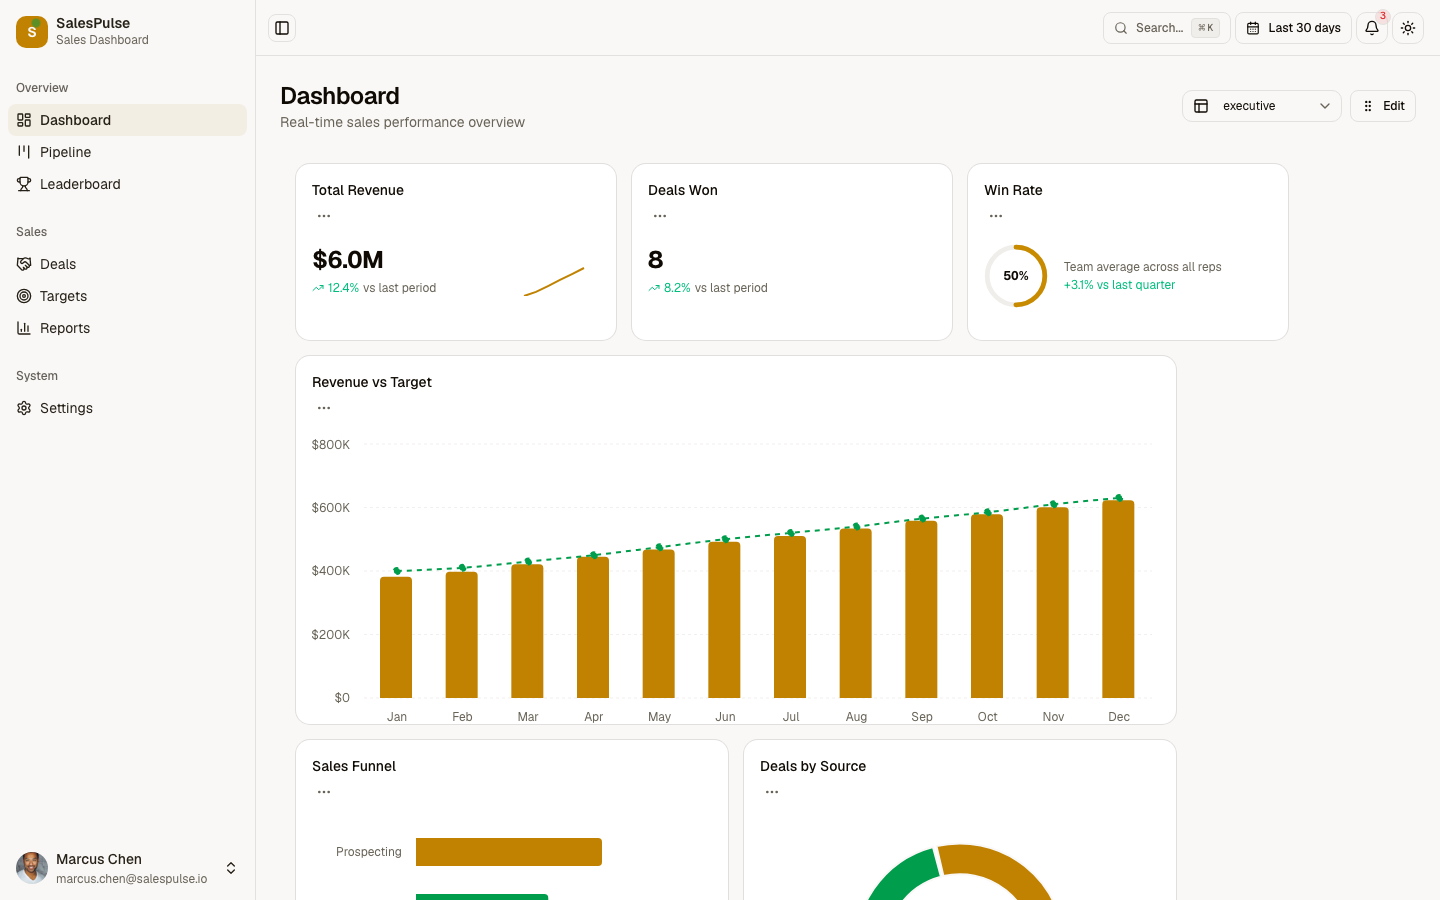Screen dimensions: 1440x900
Task: Click the Dec bar in revenue chart
Action: (x=1118, y=599)
